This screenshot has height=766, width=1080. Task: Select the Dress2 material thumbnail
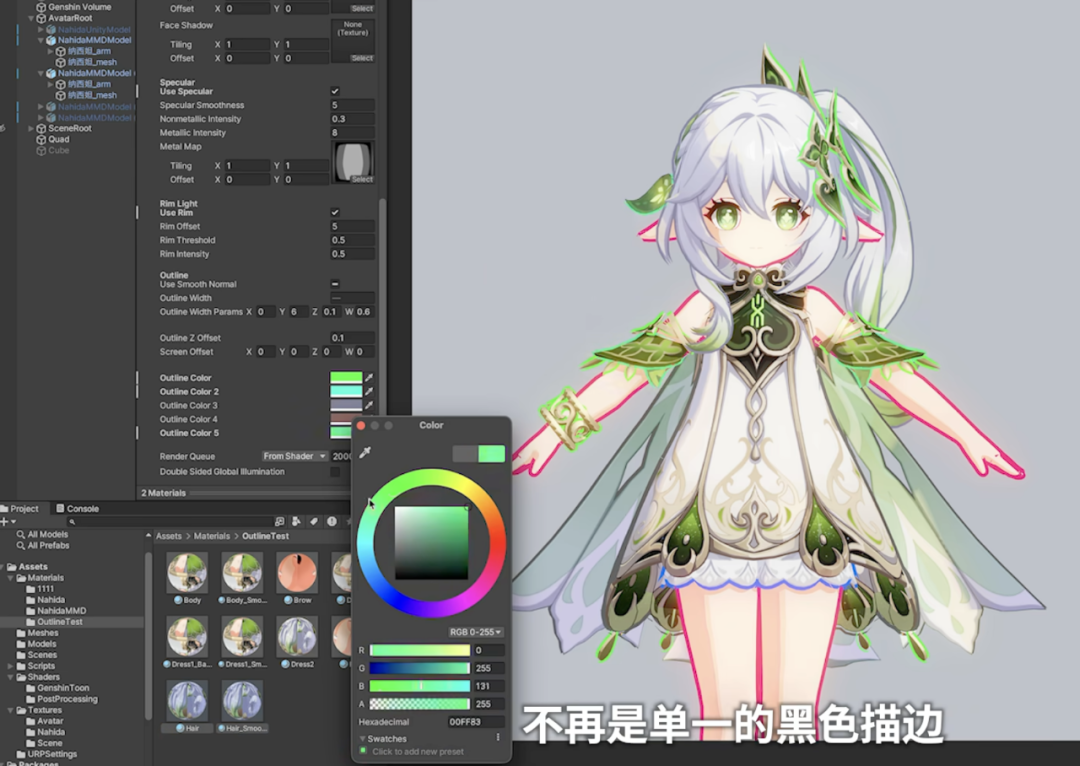298,636
